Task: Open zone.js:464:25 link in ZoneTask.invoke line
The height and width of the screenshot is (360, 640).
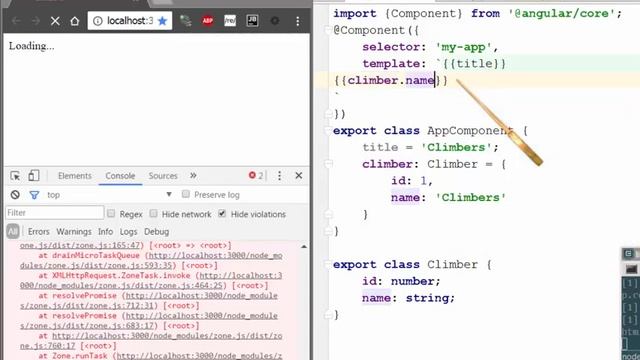Action: (x=151, y=280)
